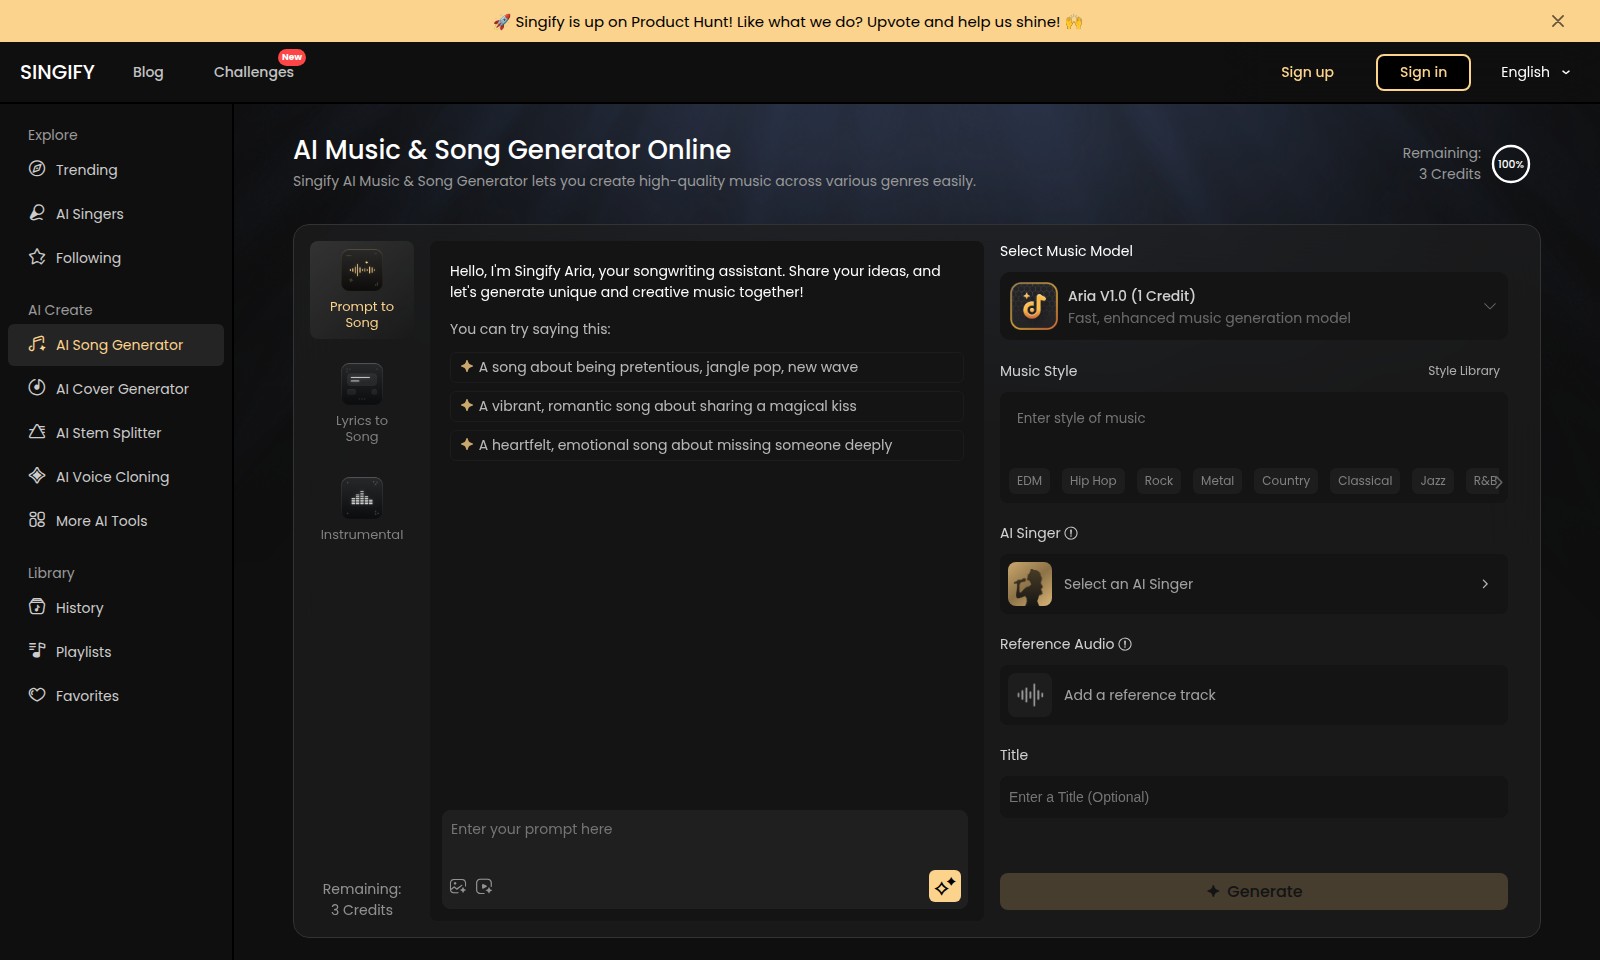1600x960 pixels.
Task: Click the arrow to show more music styles
Action: coord(1498,481)
